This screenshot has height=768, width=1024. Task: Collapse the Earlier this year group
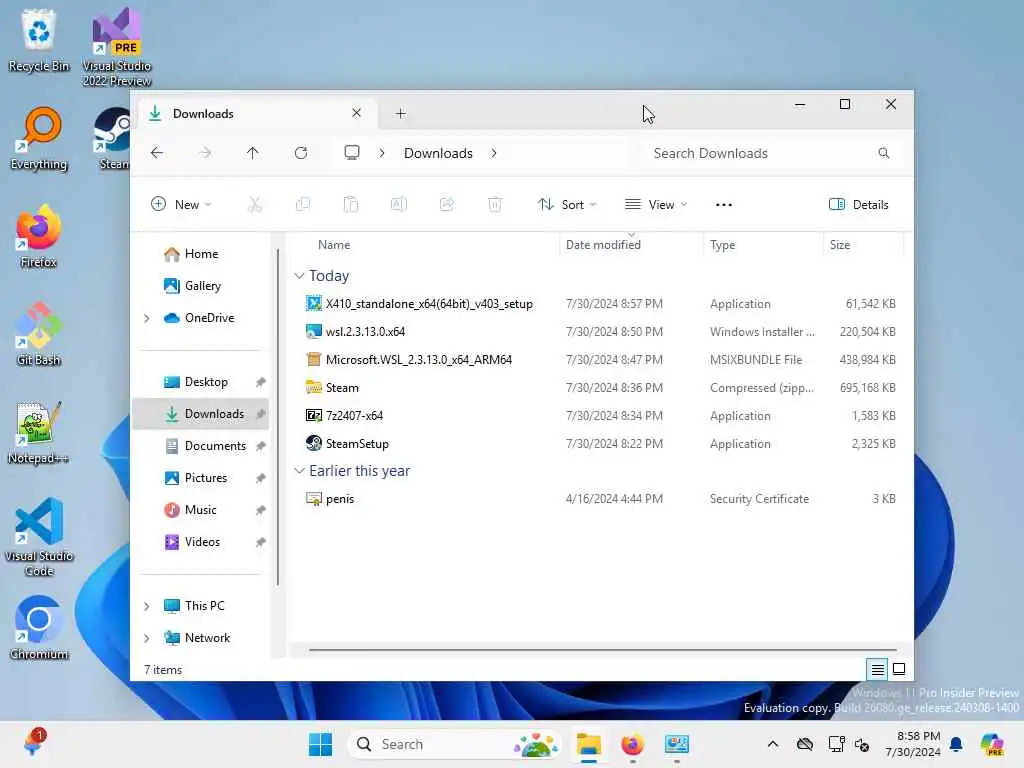(x=299, y=471)
